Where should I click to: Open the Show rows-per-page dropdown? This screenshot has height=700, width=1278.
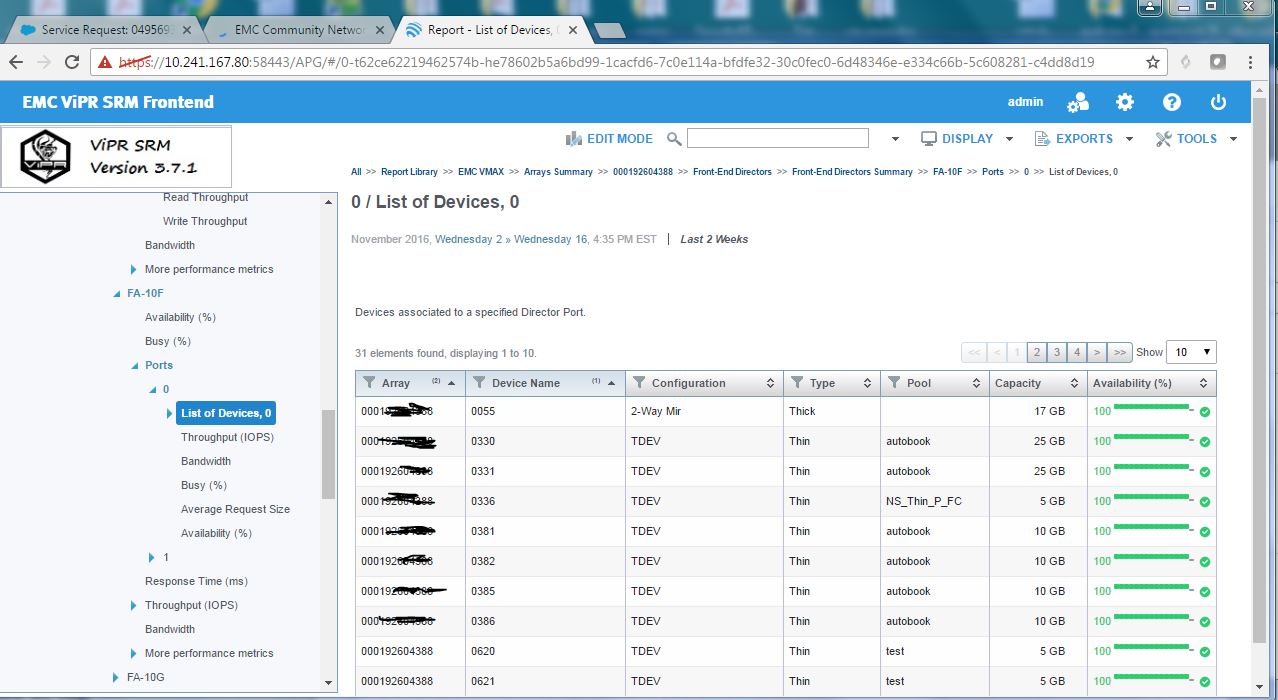[x=1191, y=352]
